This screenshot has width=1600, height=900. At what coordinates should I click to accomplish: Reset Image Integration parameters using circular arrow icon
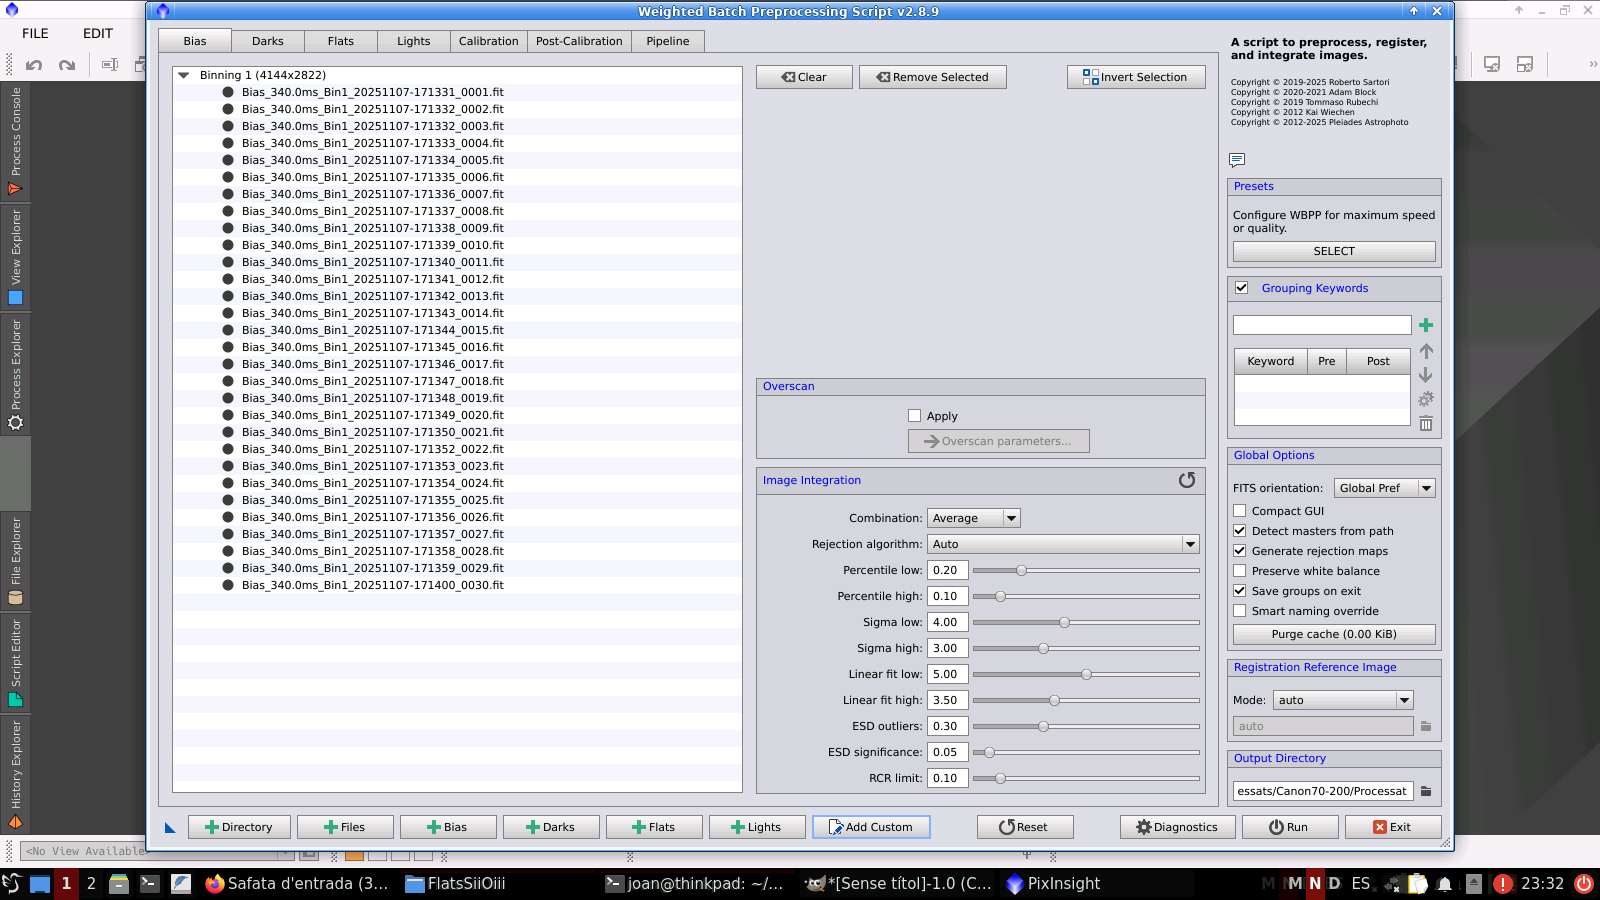(1187, 480)
